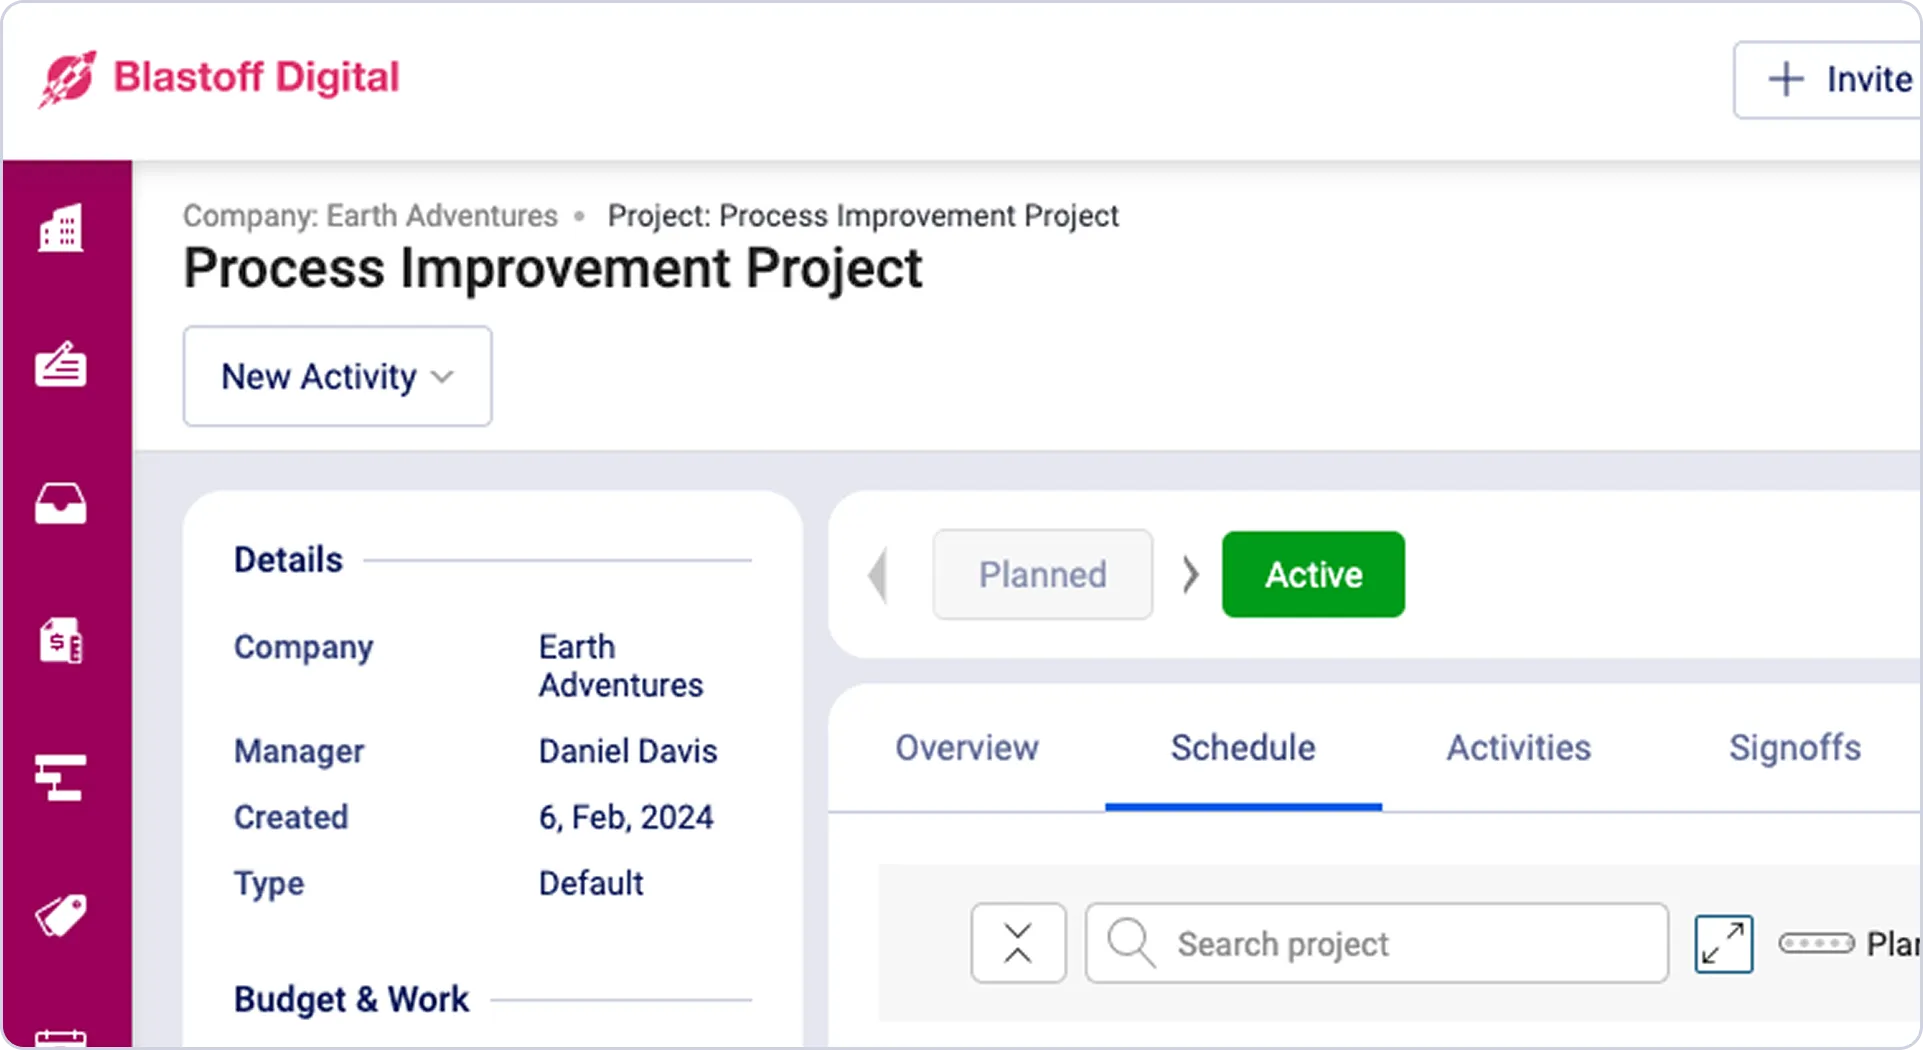This screenshot has width=1923, height=1050.
Task: Open the inbox tray sidebar icon
Action: [x=61, y=503]
